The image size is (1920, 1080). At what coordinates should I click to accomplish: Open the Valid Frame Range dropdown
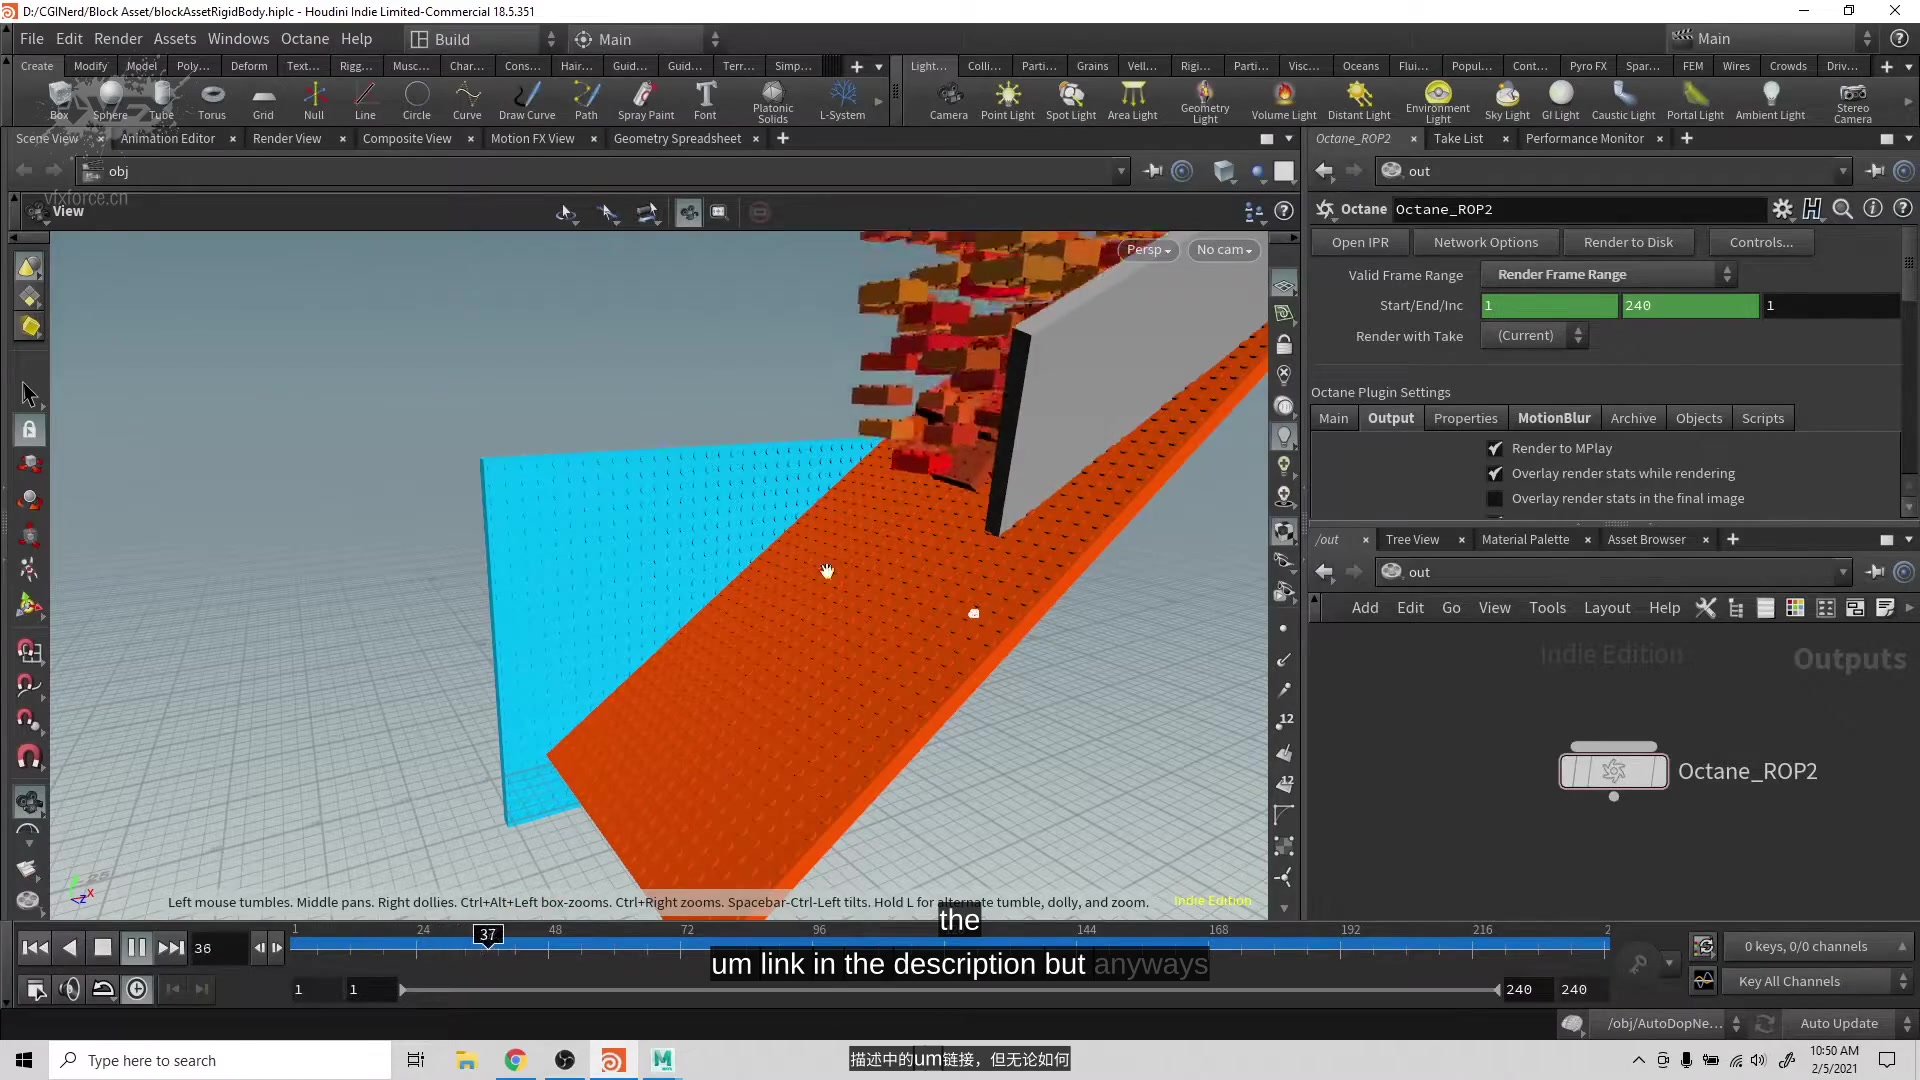tap(1608, 275)
